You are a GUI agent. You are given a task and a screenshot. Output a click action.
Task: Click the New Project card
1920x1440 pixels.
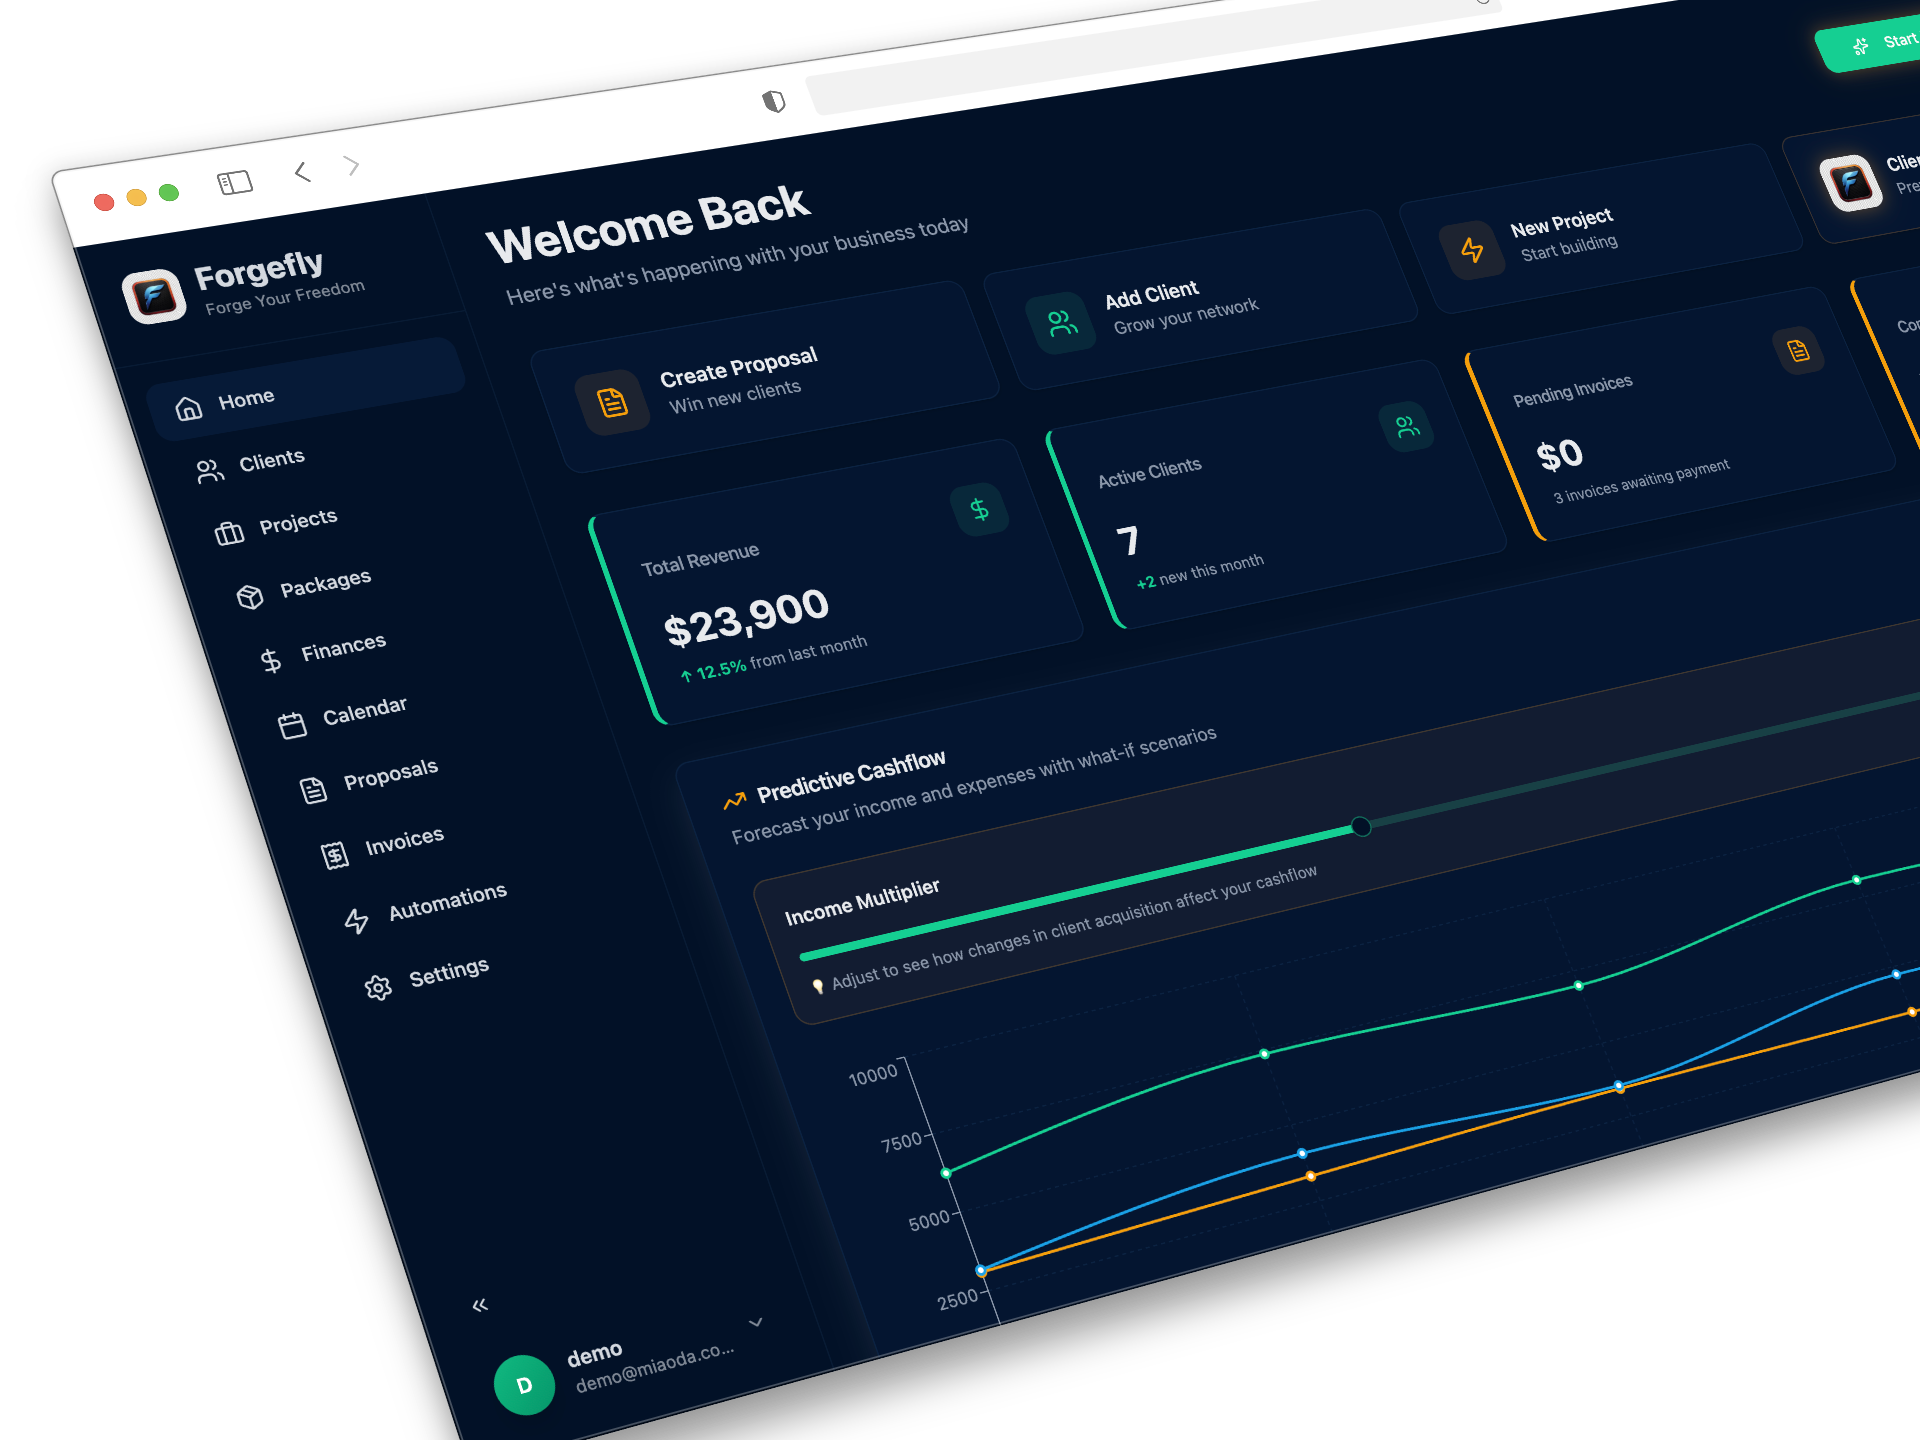pos(1600,229)
